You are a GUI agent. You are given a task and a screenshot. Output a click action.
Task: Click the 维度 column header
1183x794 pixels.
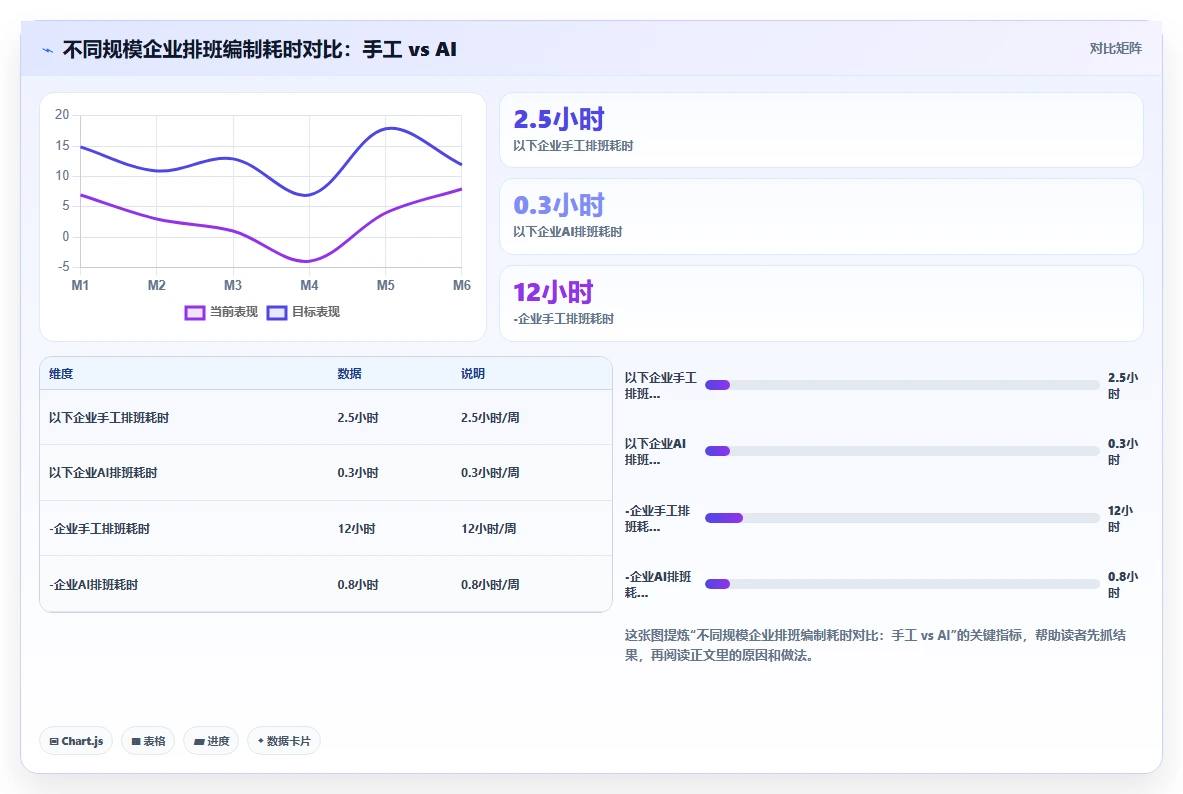[61, 374]
